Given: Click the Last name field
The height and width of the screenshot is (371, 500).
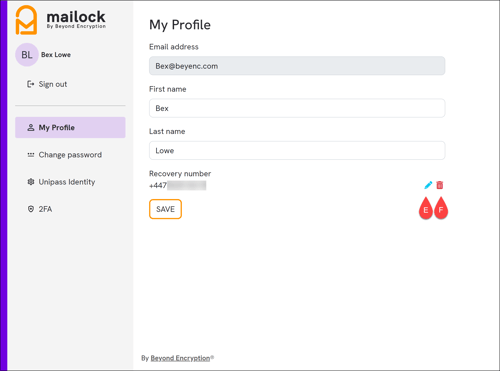Looking at the screenshot, I should click(297, 150).
